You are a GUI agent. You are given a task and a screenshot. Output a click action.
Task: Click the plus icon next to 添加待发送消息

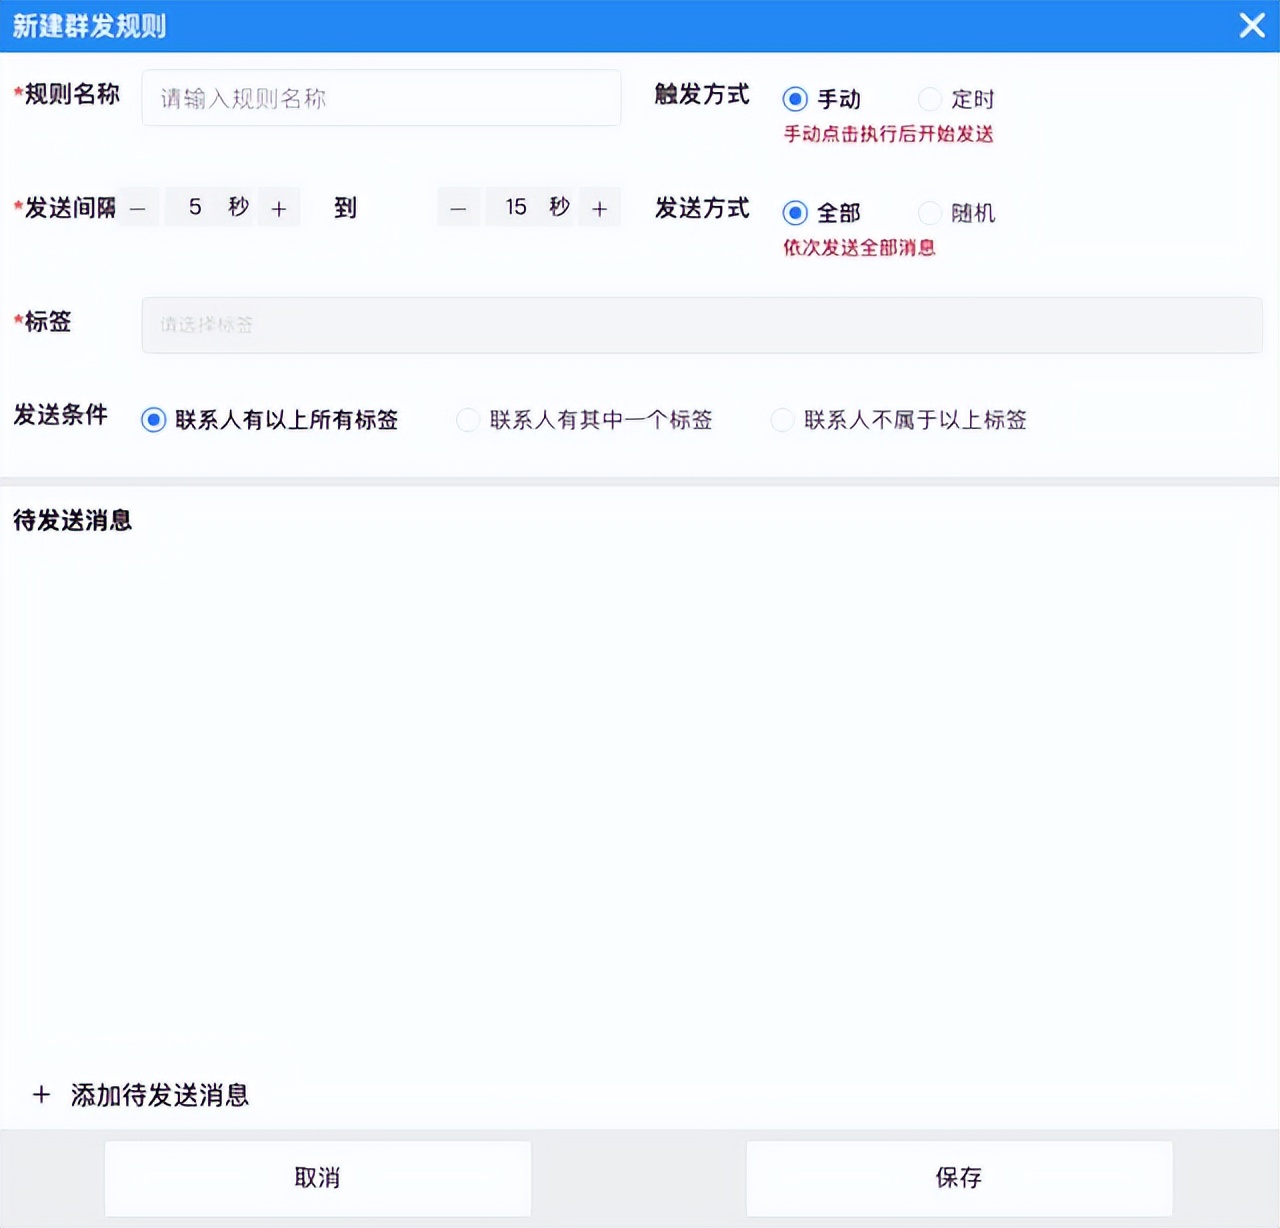pyautogui.click(x=41, y=1094)
